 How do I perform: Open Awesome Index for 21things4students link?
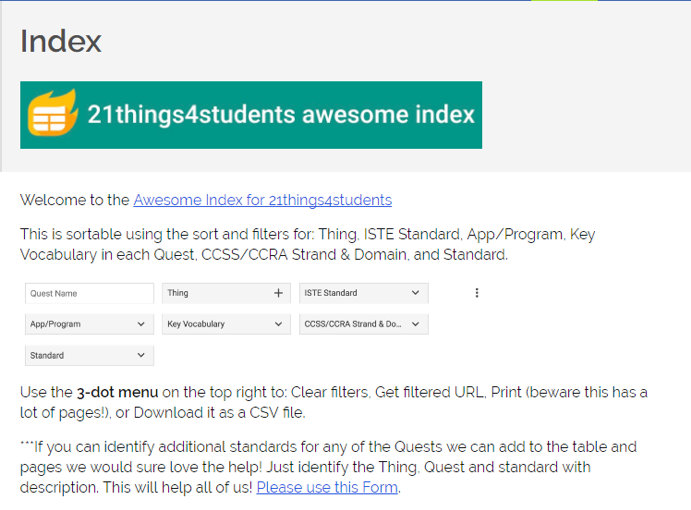coord(263,200)
